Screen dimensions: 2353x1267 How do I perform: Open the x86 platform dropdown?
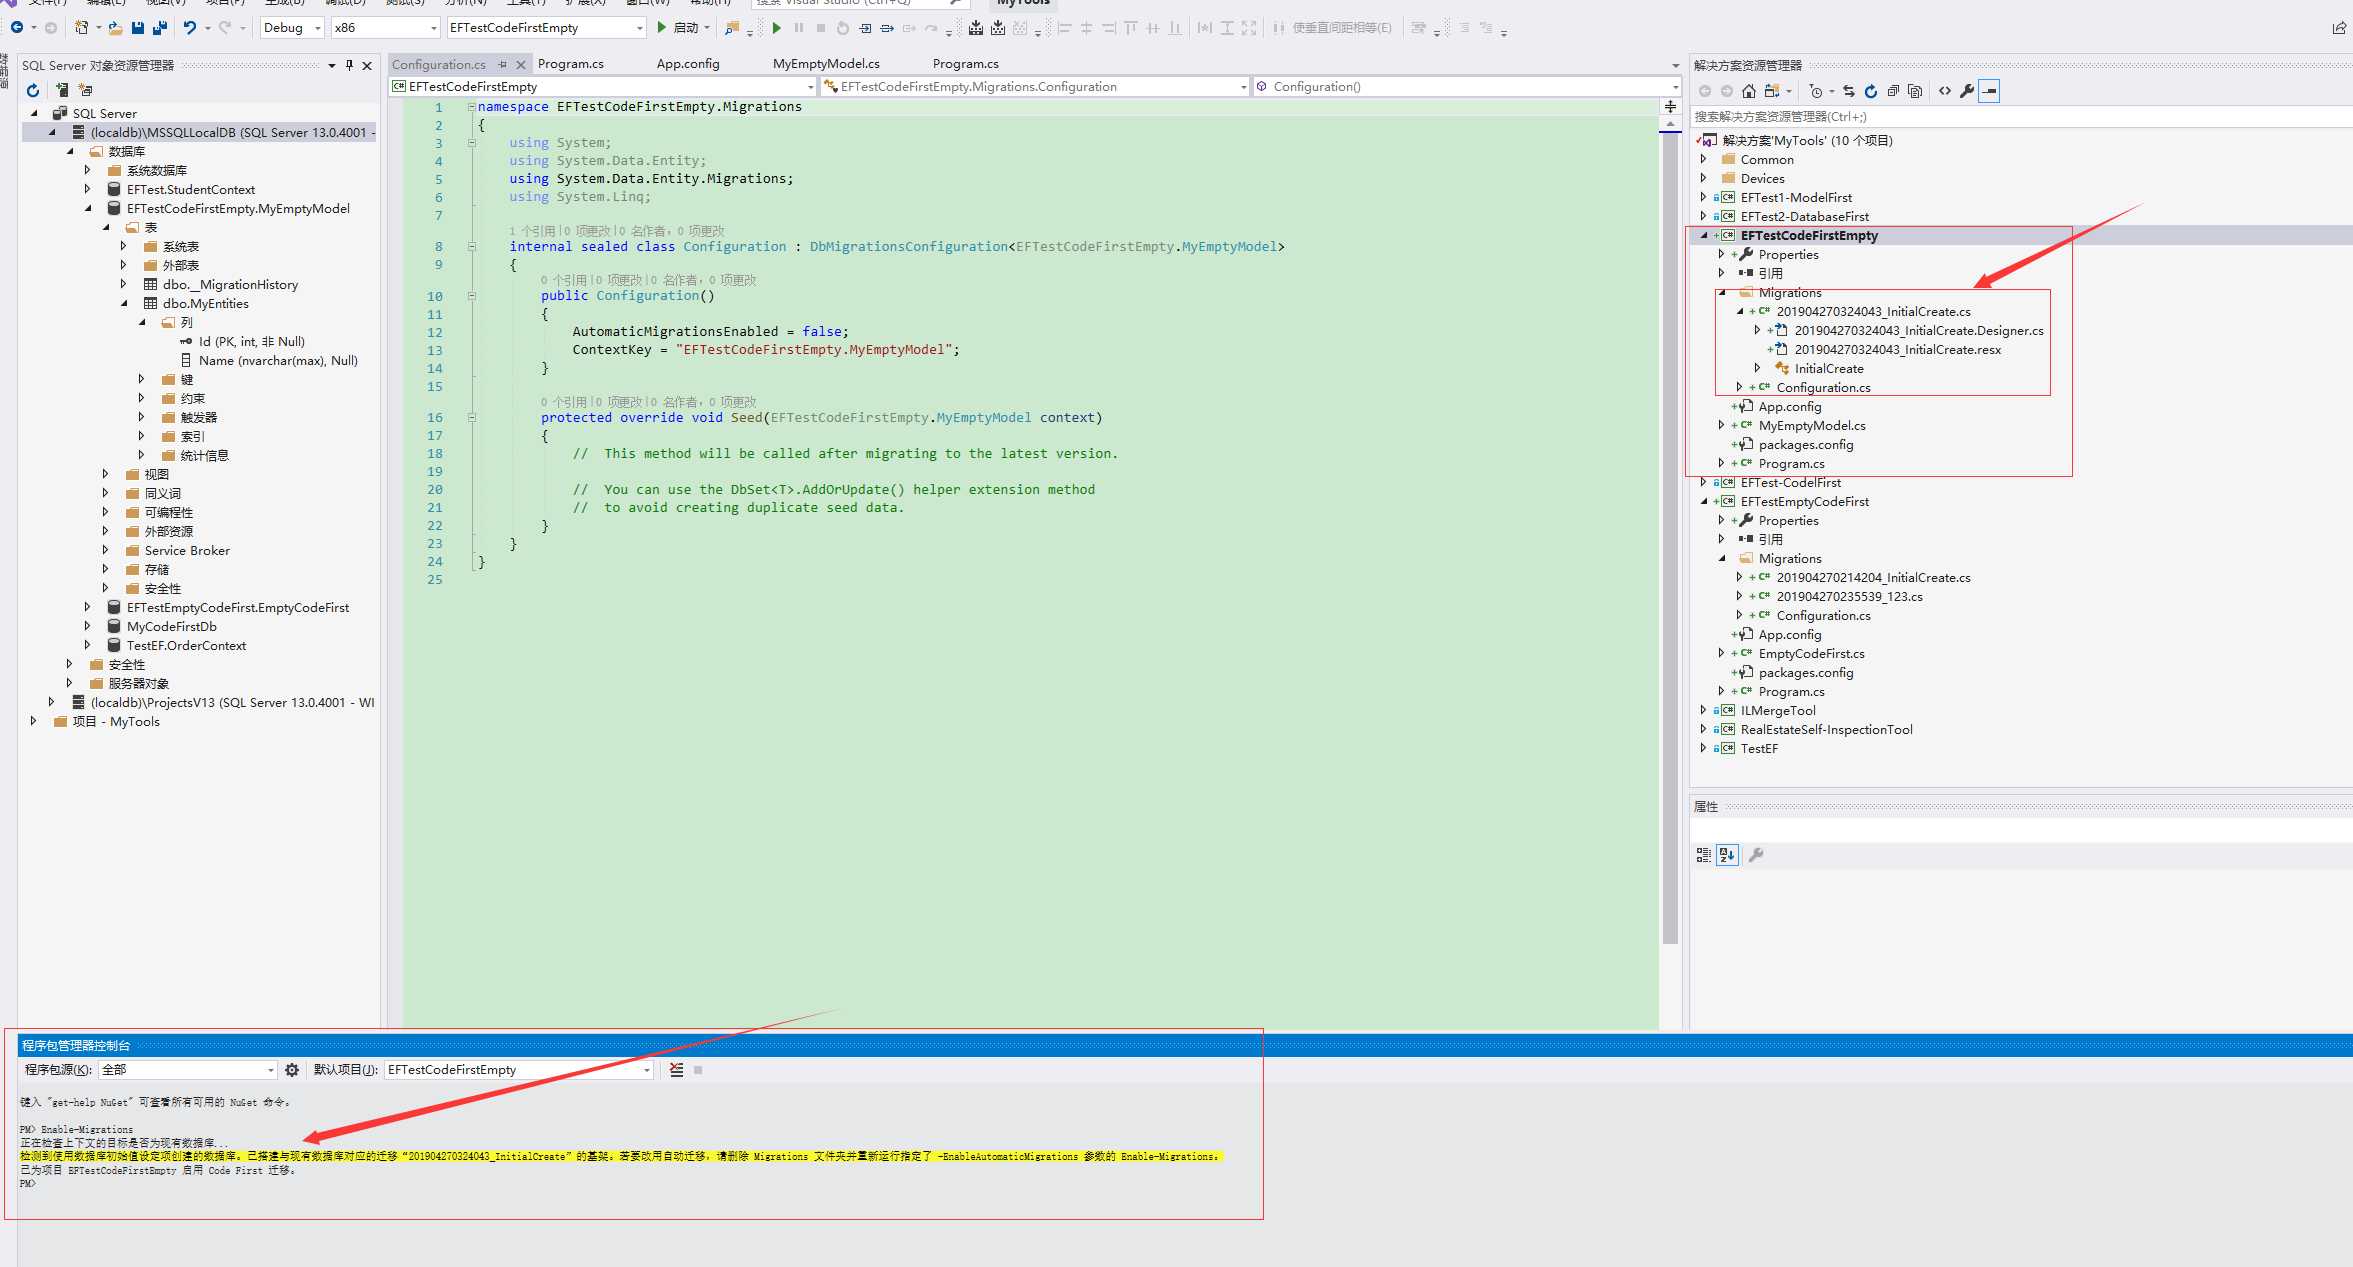385,28
